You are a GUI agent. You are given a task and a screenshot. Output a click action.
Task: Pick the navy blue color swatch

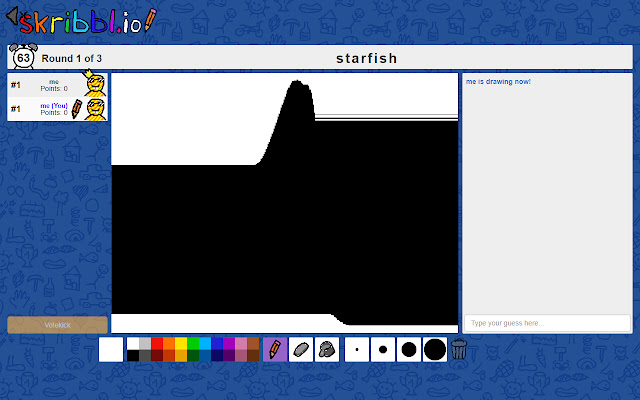[217, 356]
